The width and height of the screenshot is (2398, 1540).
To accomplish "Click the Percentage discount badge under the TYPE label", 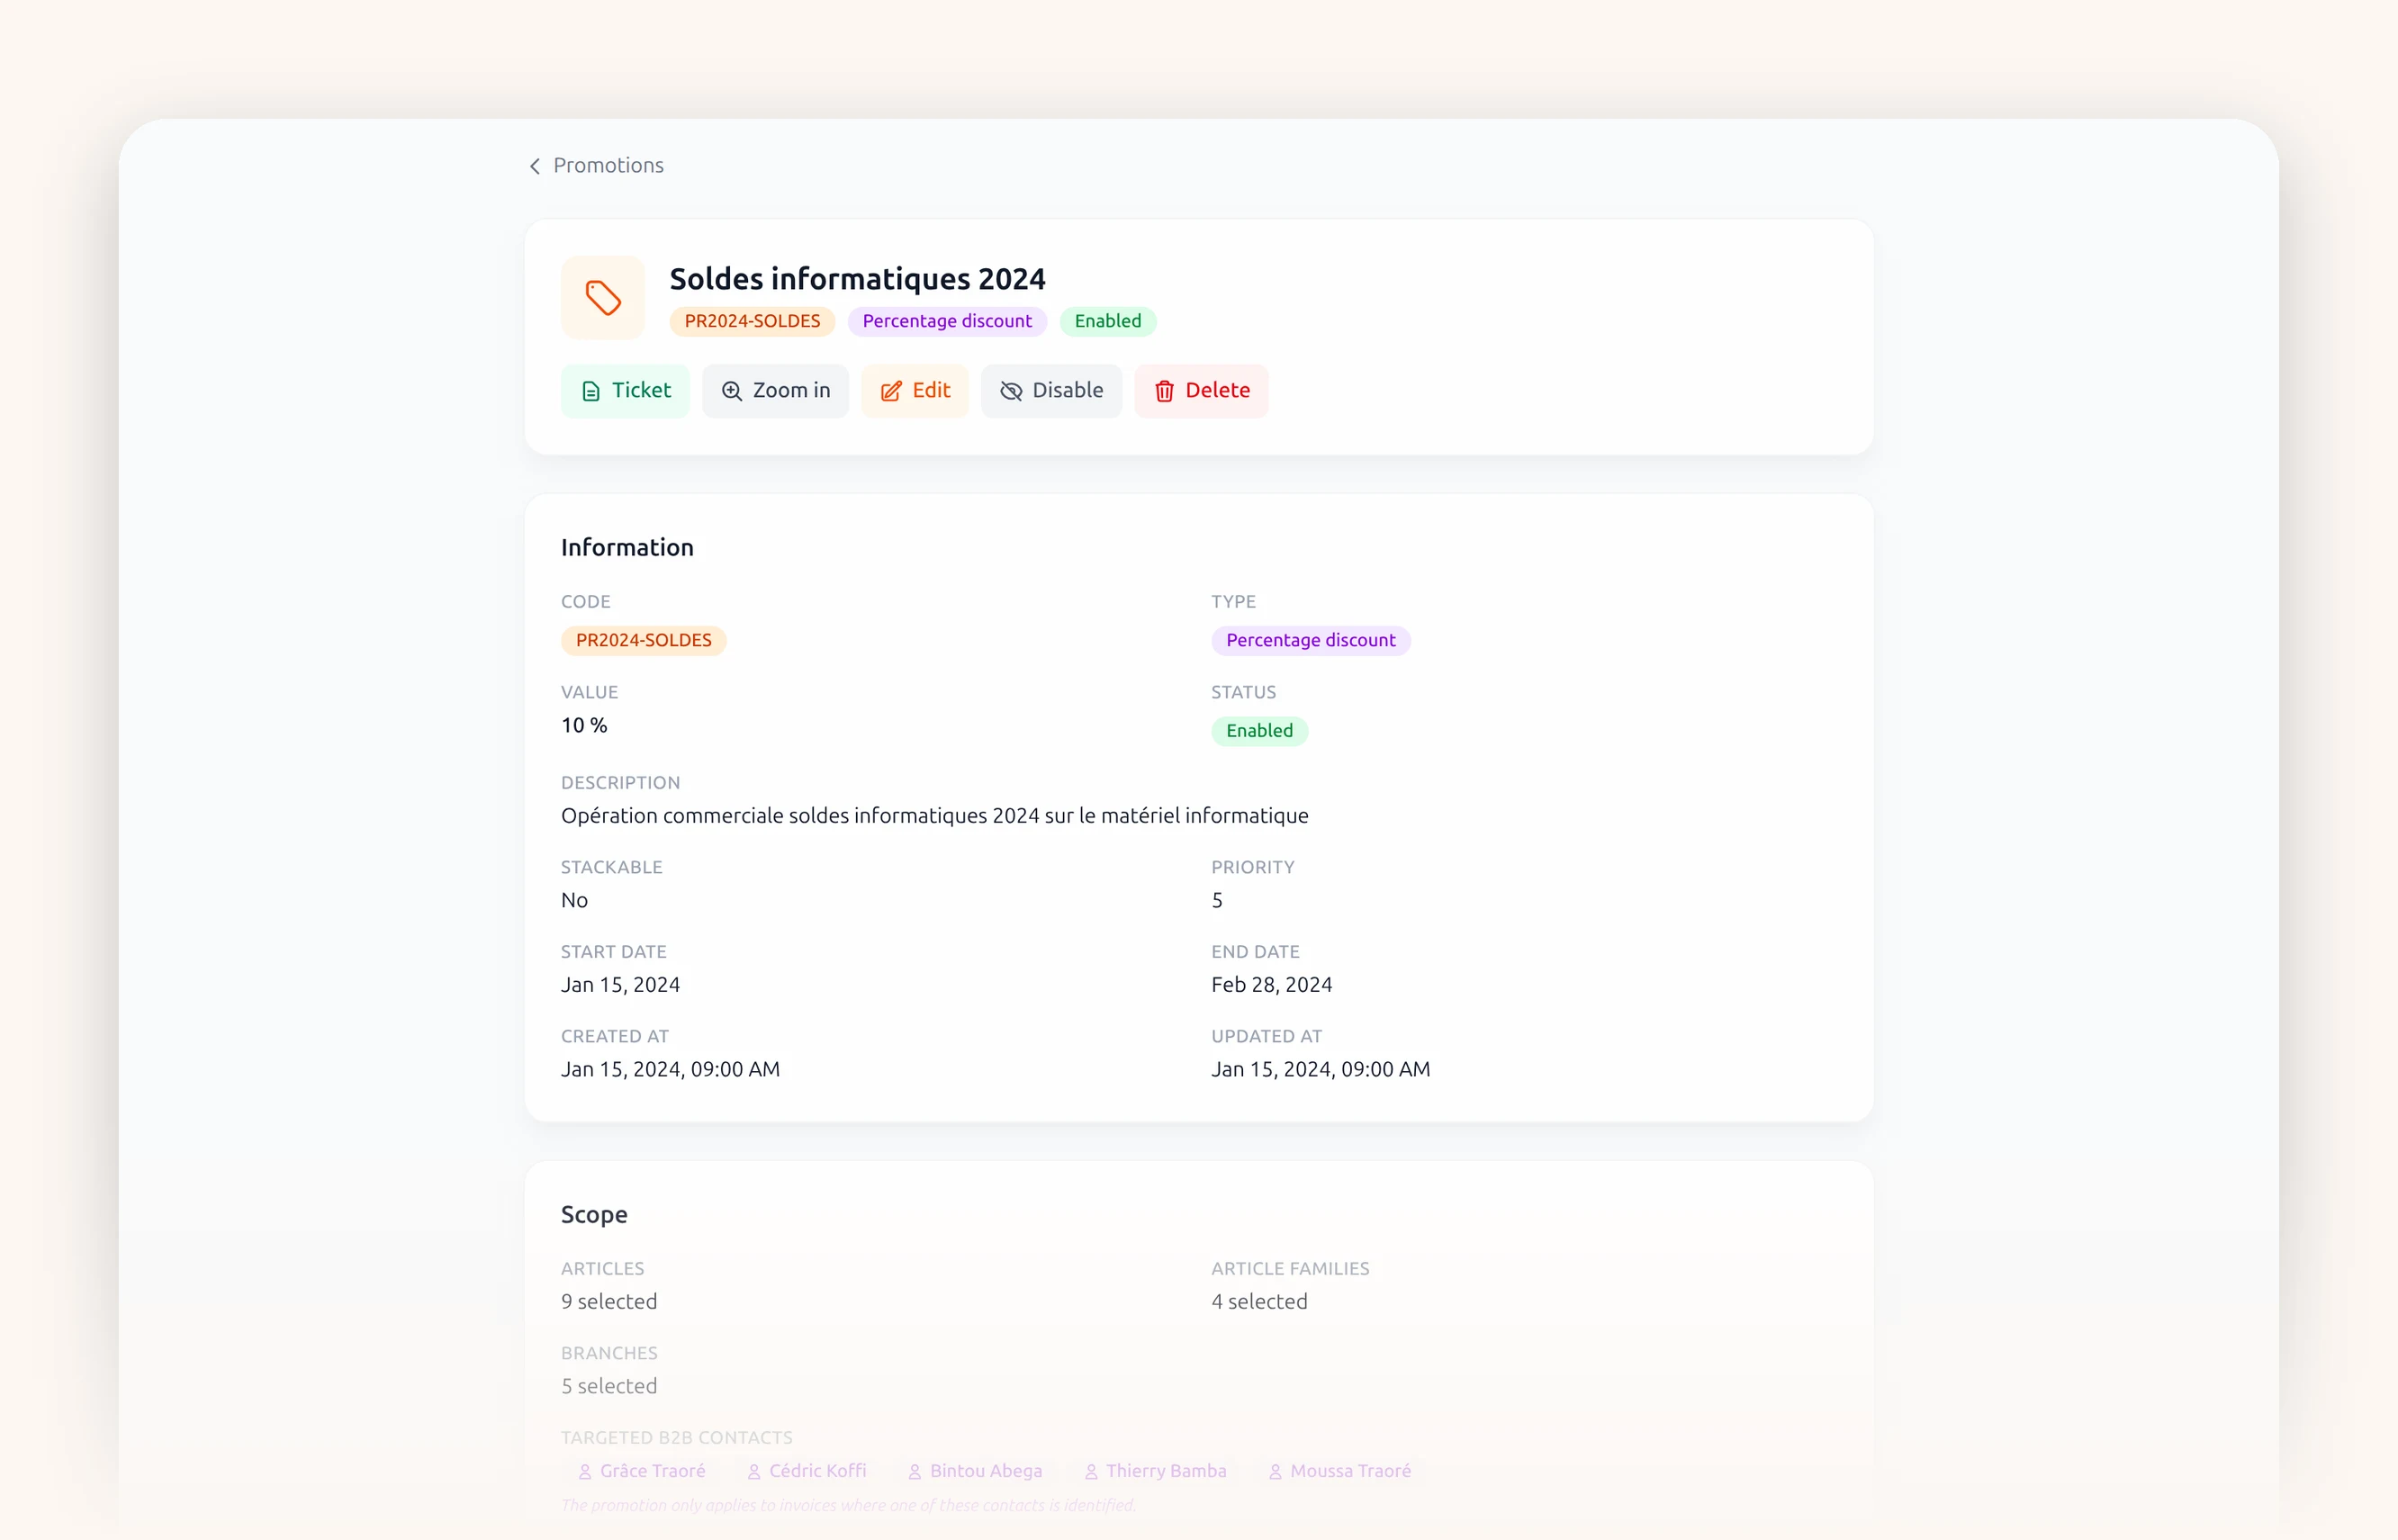I will (x=1311, y=640).
